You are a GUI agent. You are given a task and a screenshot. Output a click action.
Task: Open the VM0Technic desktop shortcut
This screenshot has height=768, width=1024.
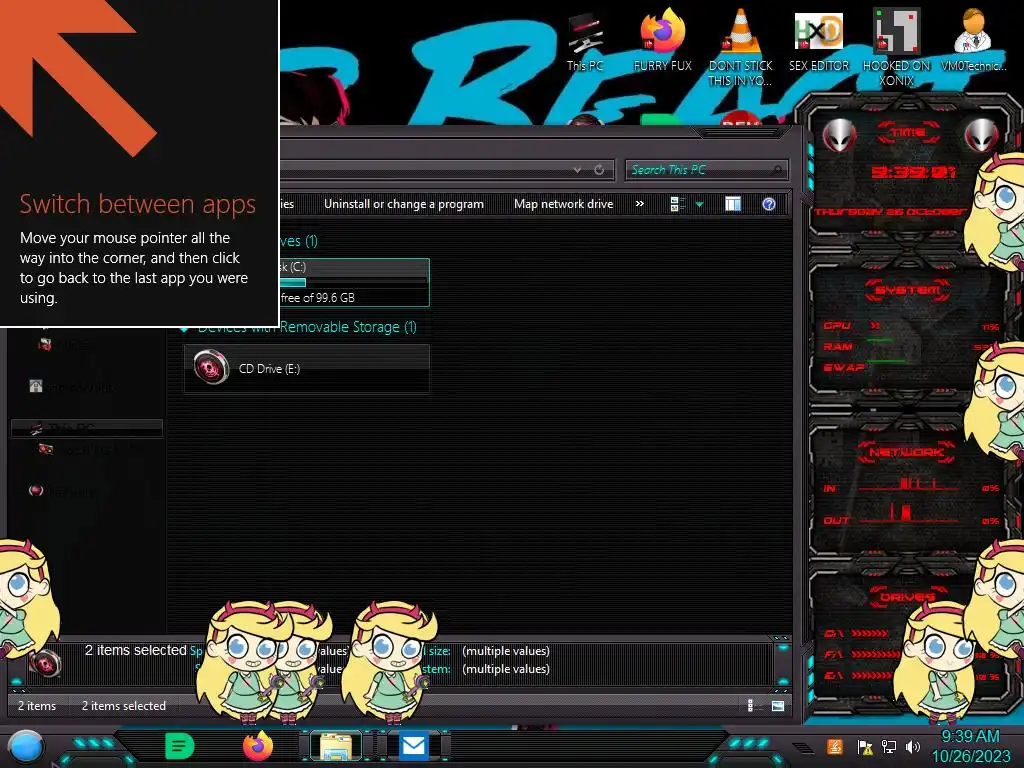(x=973, y=40)
